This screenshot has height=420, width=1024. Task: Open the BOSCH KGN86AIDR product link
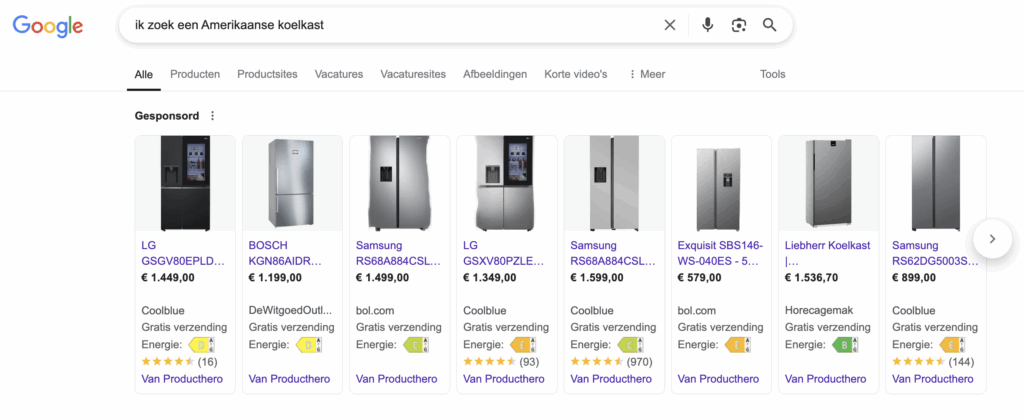285,253
